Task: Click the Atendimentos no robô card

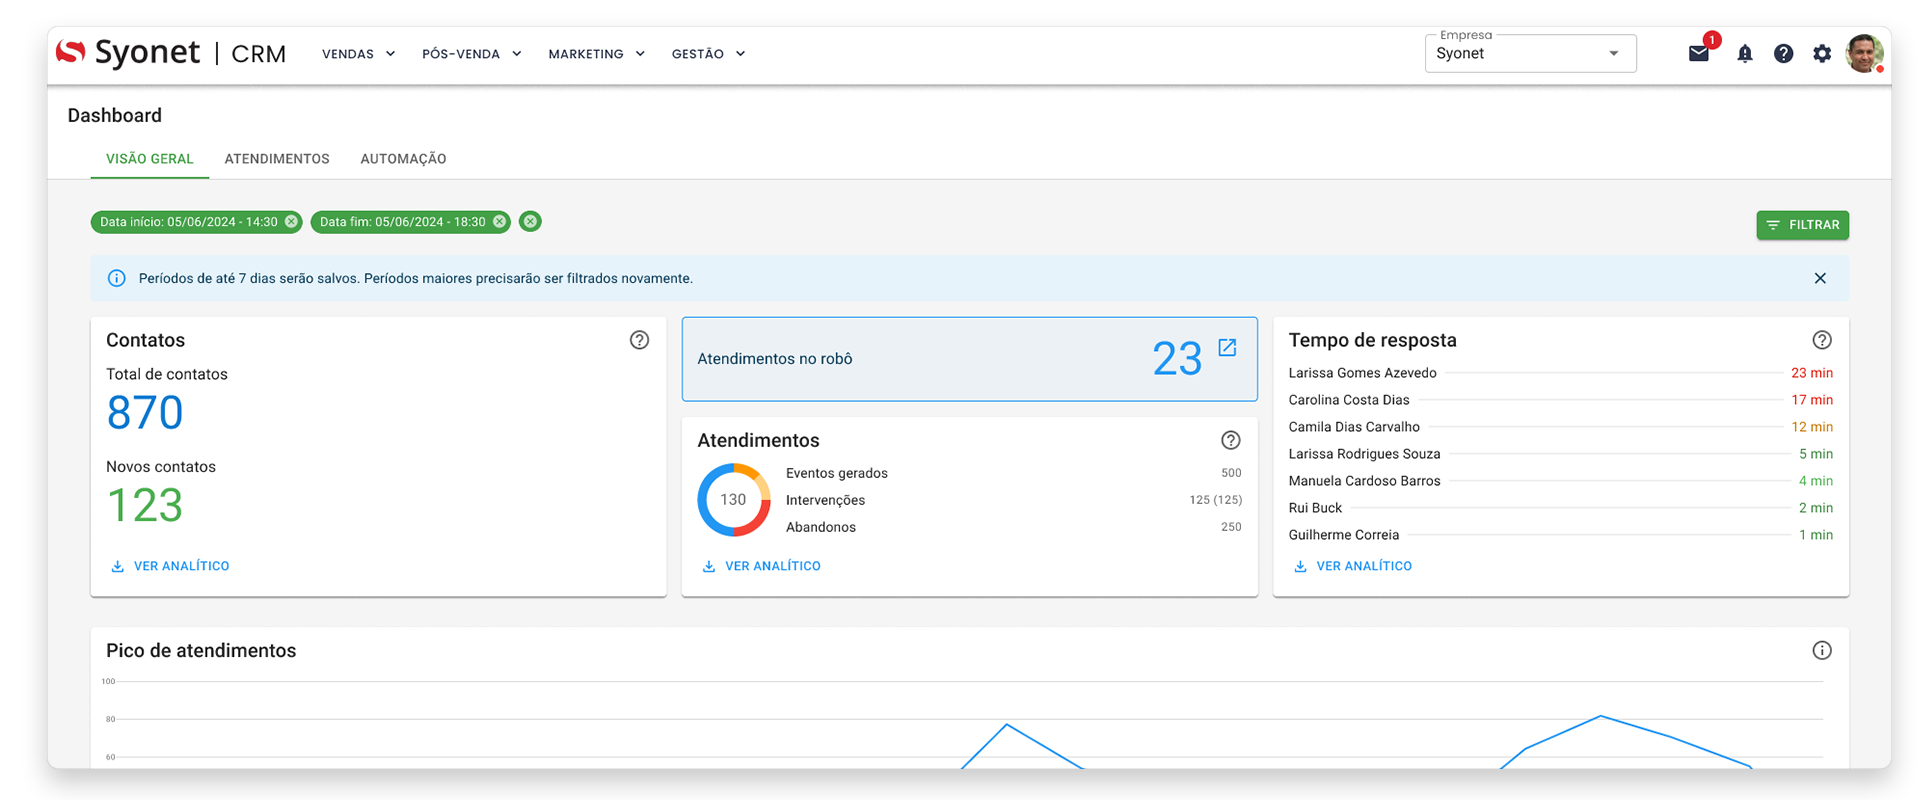Action: 969,359
